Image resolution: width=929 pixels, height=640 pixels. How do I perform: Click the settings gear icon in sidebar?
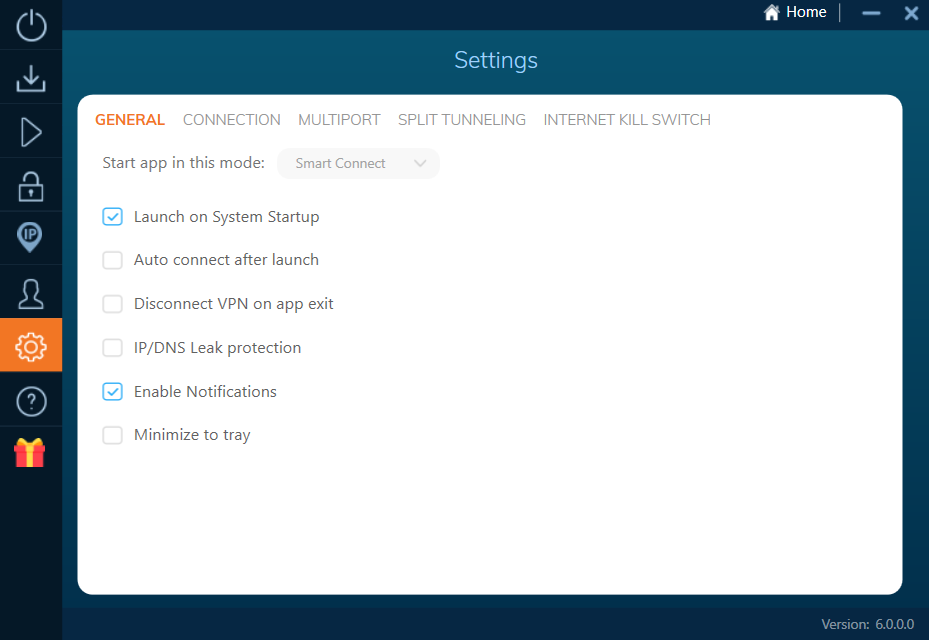pos(31,346)
